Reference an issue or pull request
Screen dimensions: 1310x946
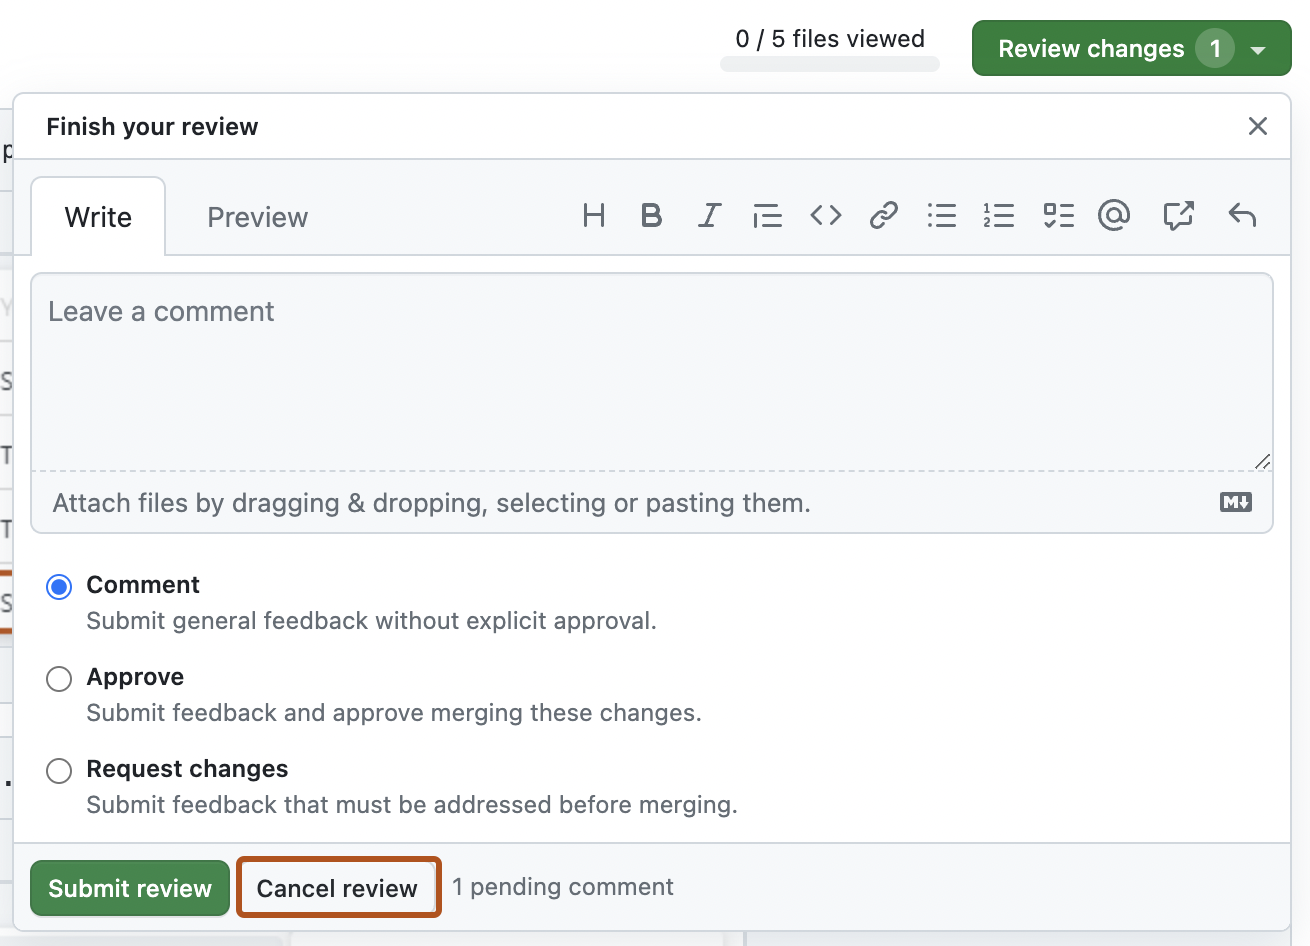(x=1178, y=215)
